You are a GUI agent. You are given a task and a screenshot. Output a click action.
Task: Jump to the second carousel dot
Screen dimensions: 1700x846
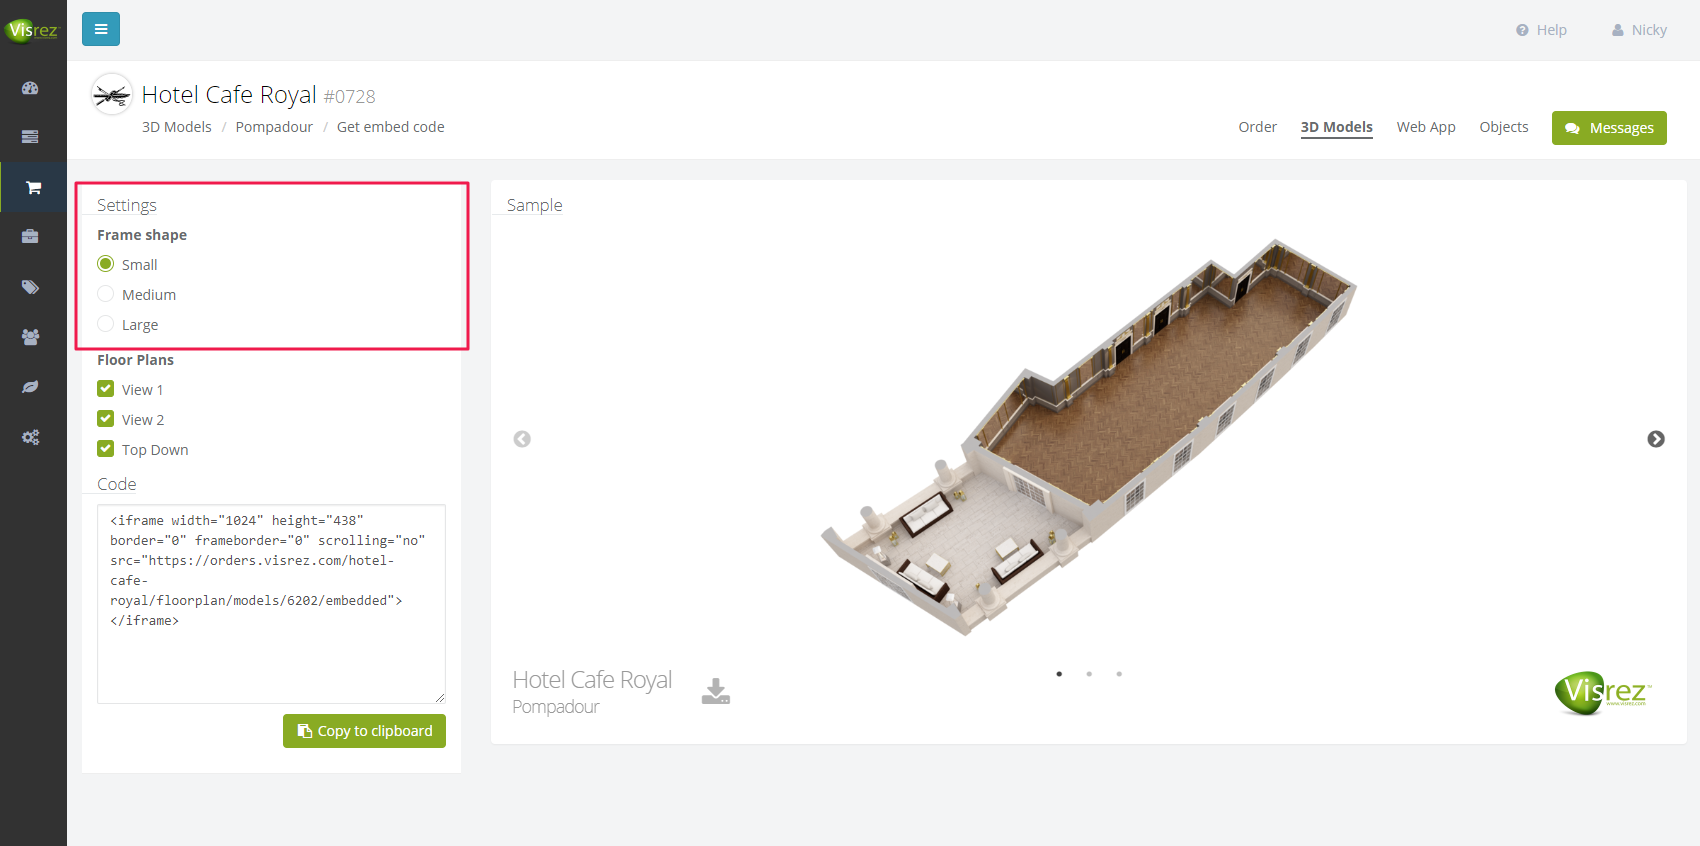pyautogui.click(x=1089, y=674)
